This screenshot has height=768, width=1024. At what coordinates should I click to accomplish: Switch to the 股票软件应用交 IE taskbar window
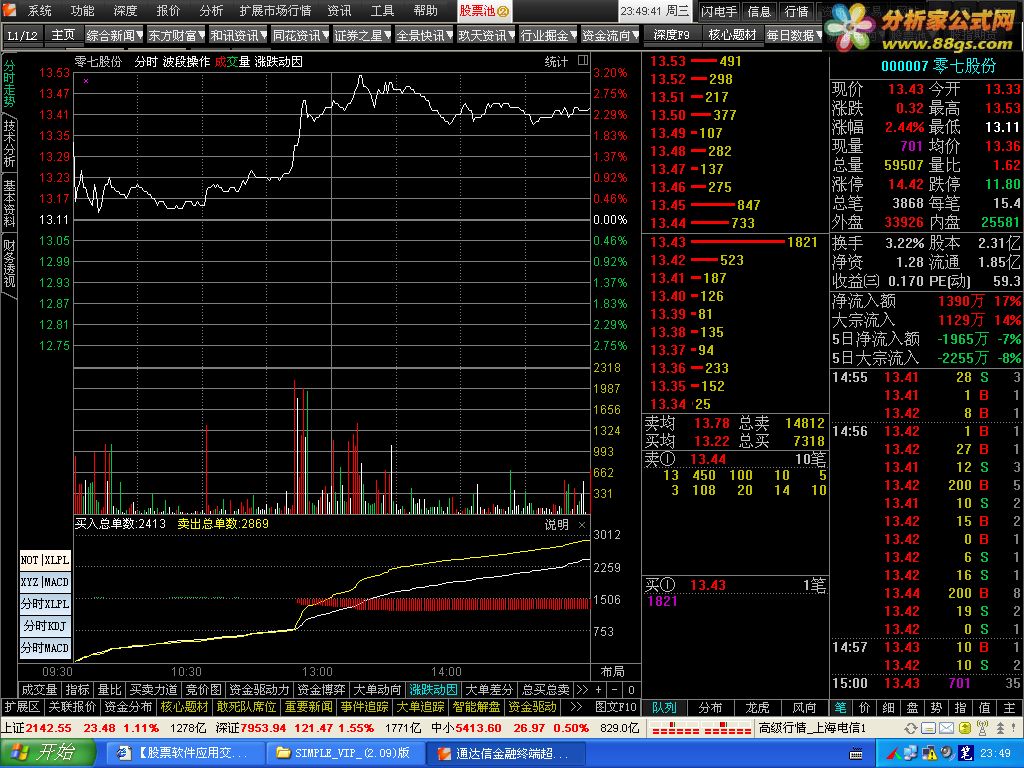[x=185, y=754]
